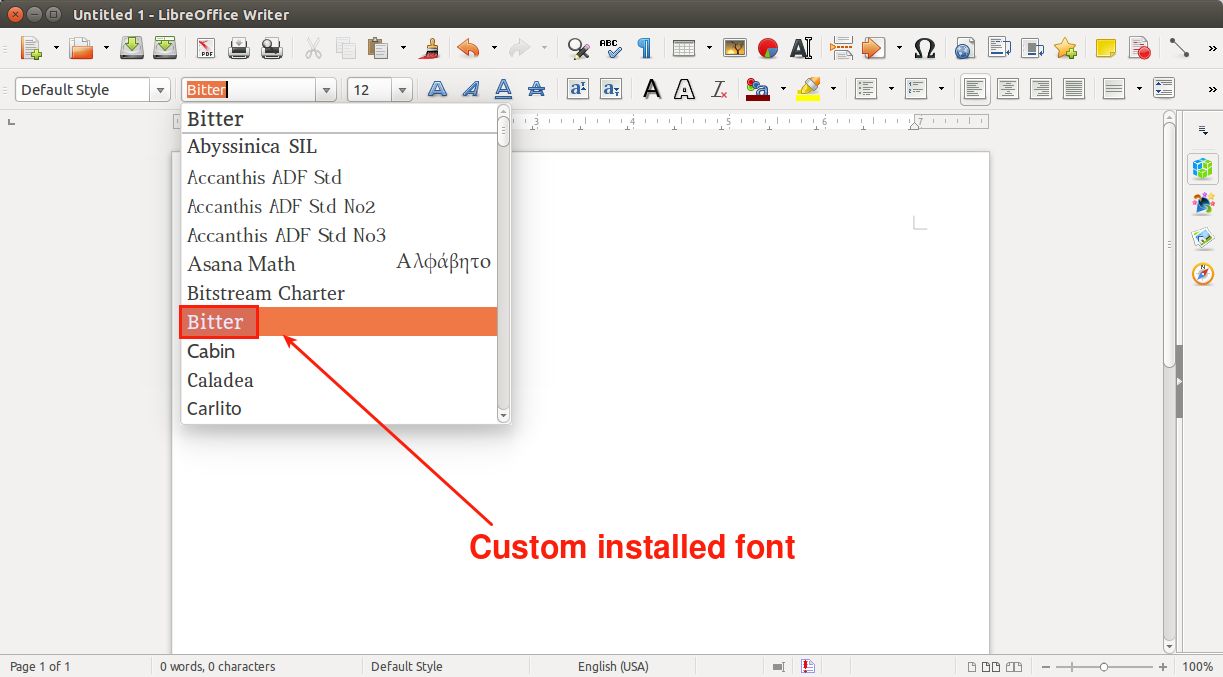
Task: Export the document directly as PDF
Action: 206,48
